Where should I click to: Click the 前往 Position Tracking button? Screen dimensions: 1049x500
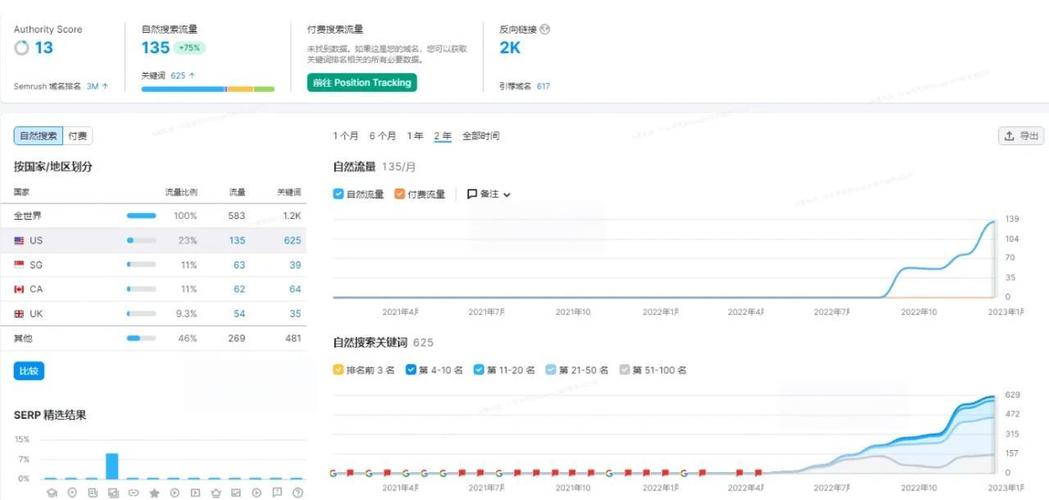point(361,83)
